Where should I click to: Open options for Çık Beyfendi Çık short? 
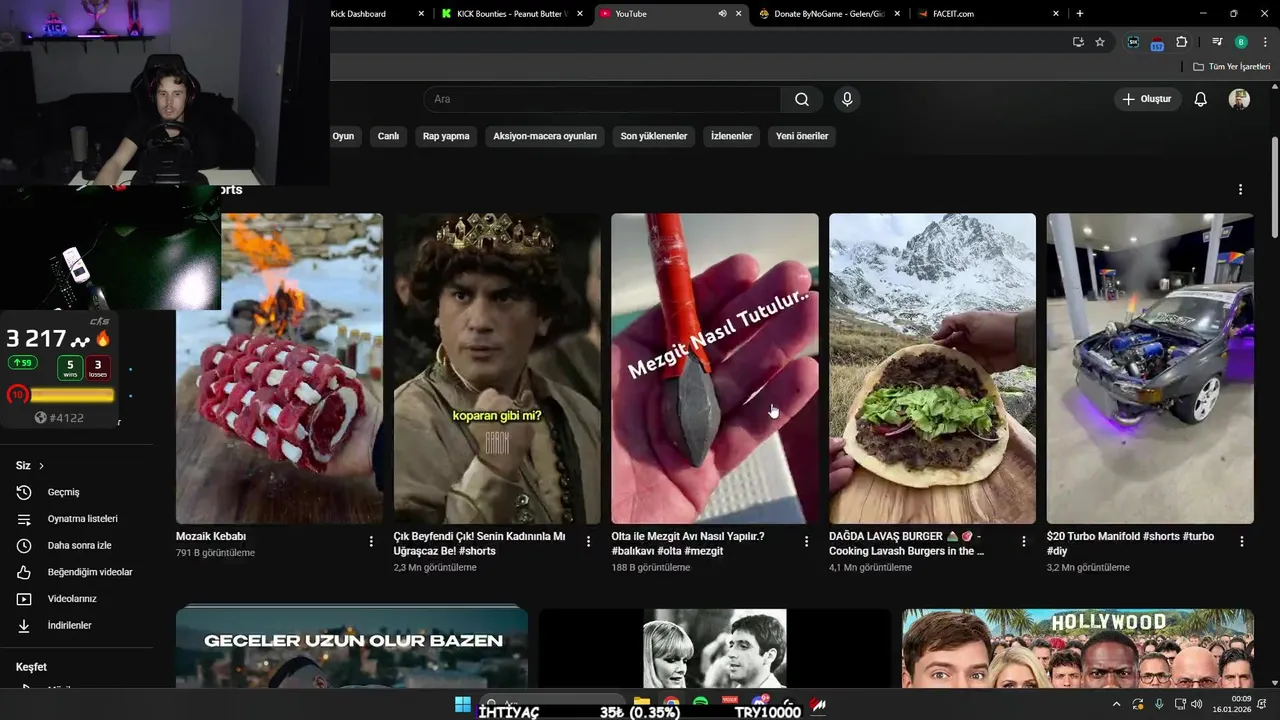tap(589, 541)
